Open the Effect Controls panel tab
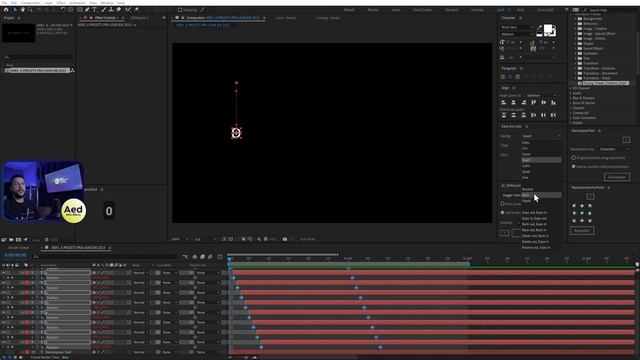 click(x=105, y=18)
